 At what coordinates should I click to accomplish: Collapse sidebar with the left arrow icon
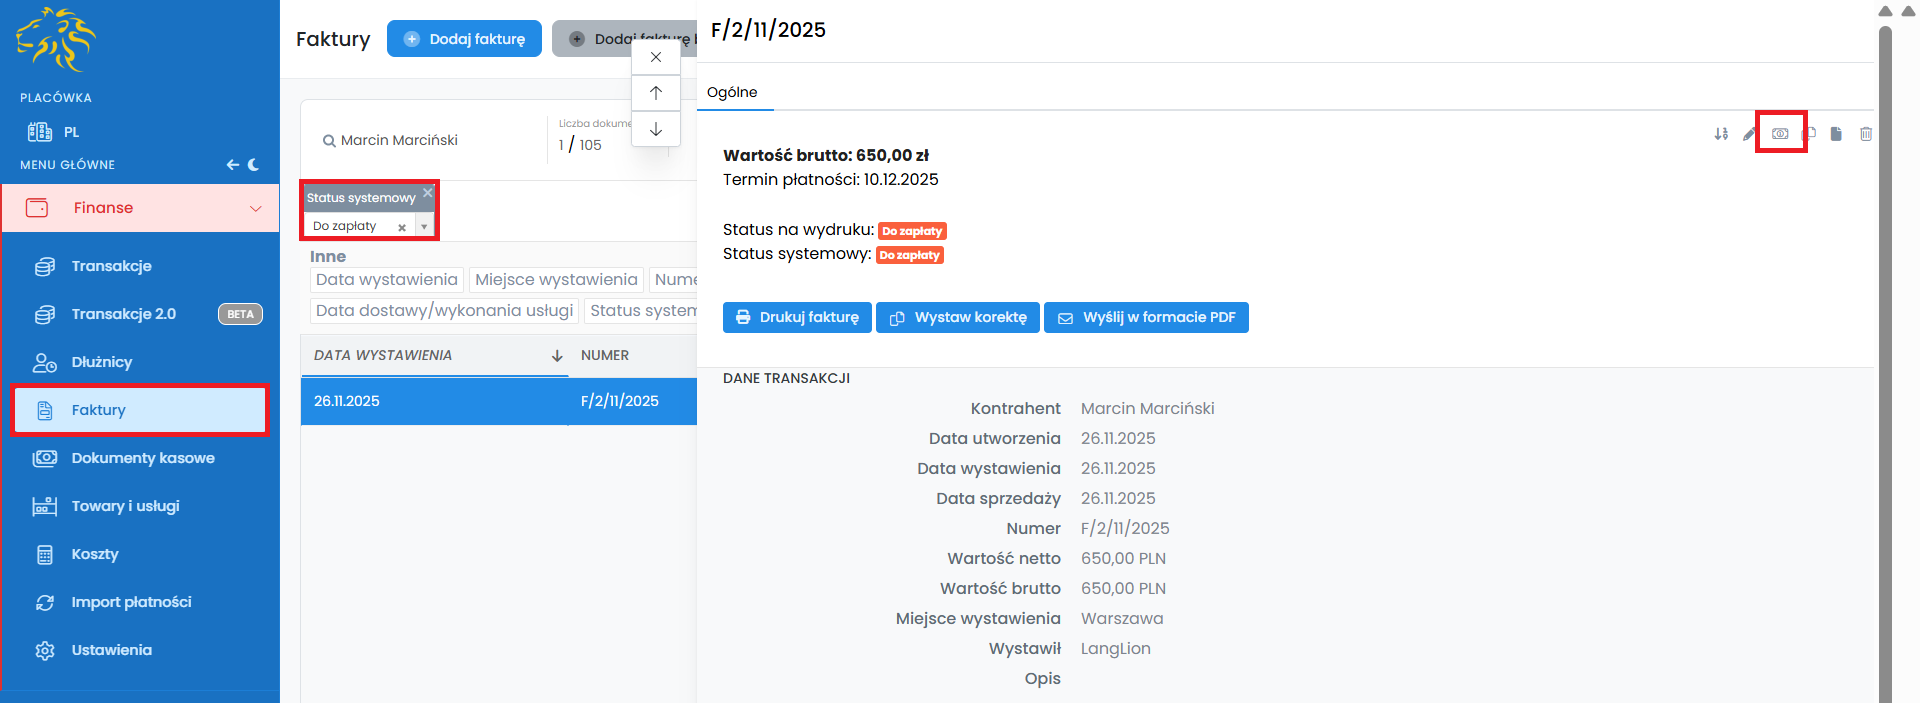coord(232,165)
